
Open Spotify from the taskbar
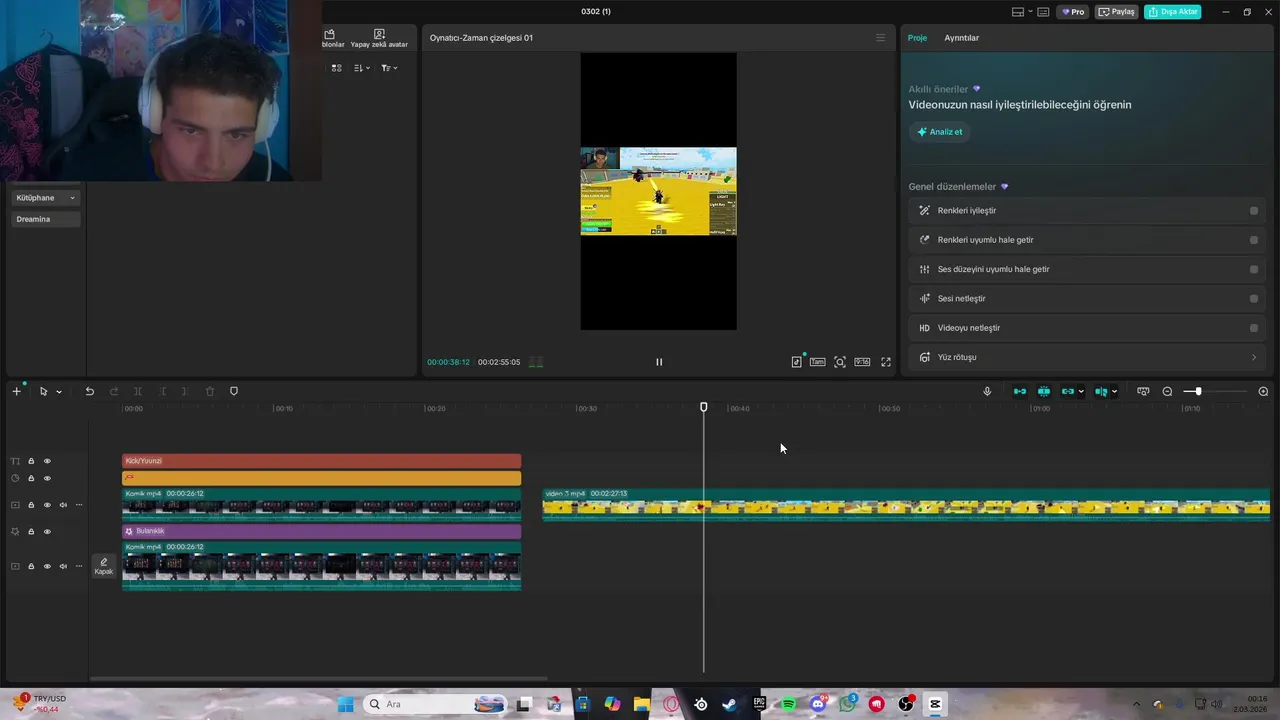788,704
